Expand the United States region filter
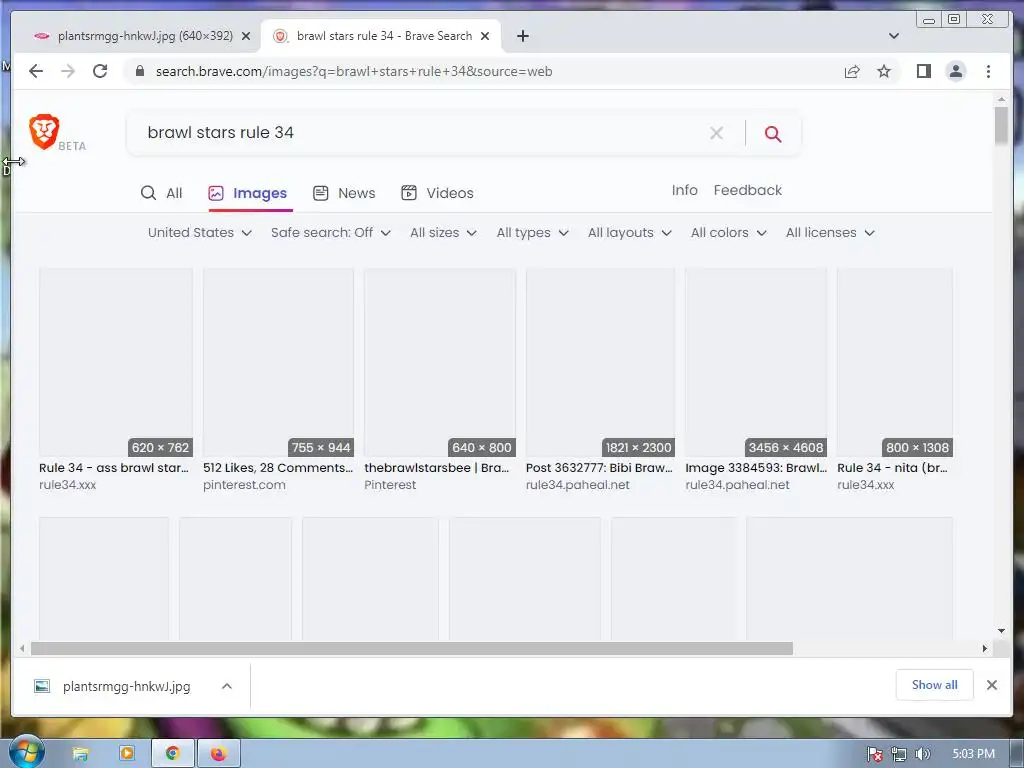 point(200,232)
